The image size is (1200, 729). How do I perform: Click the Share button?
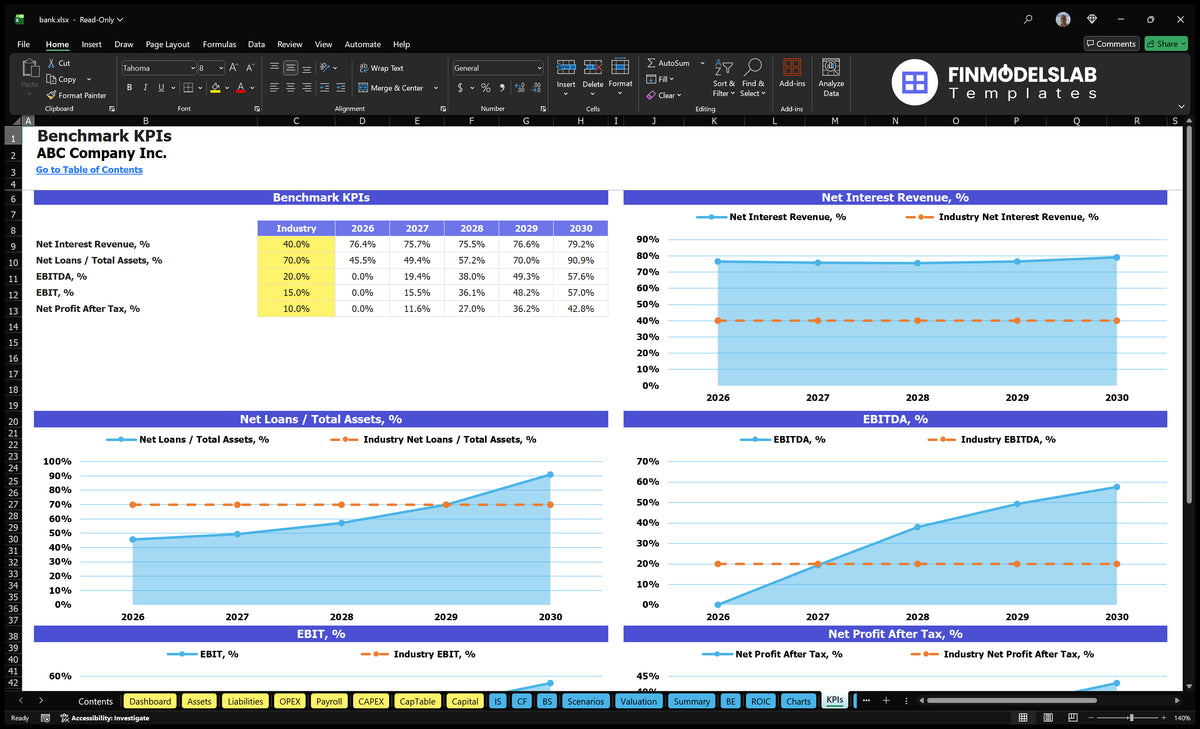pyautogui.click(x=1165, y=44)
